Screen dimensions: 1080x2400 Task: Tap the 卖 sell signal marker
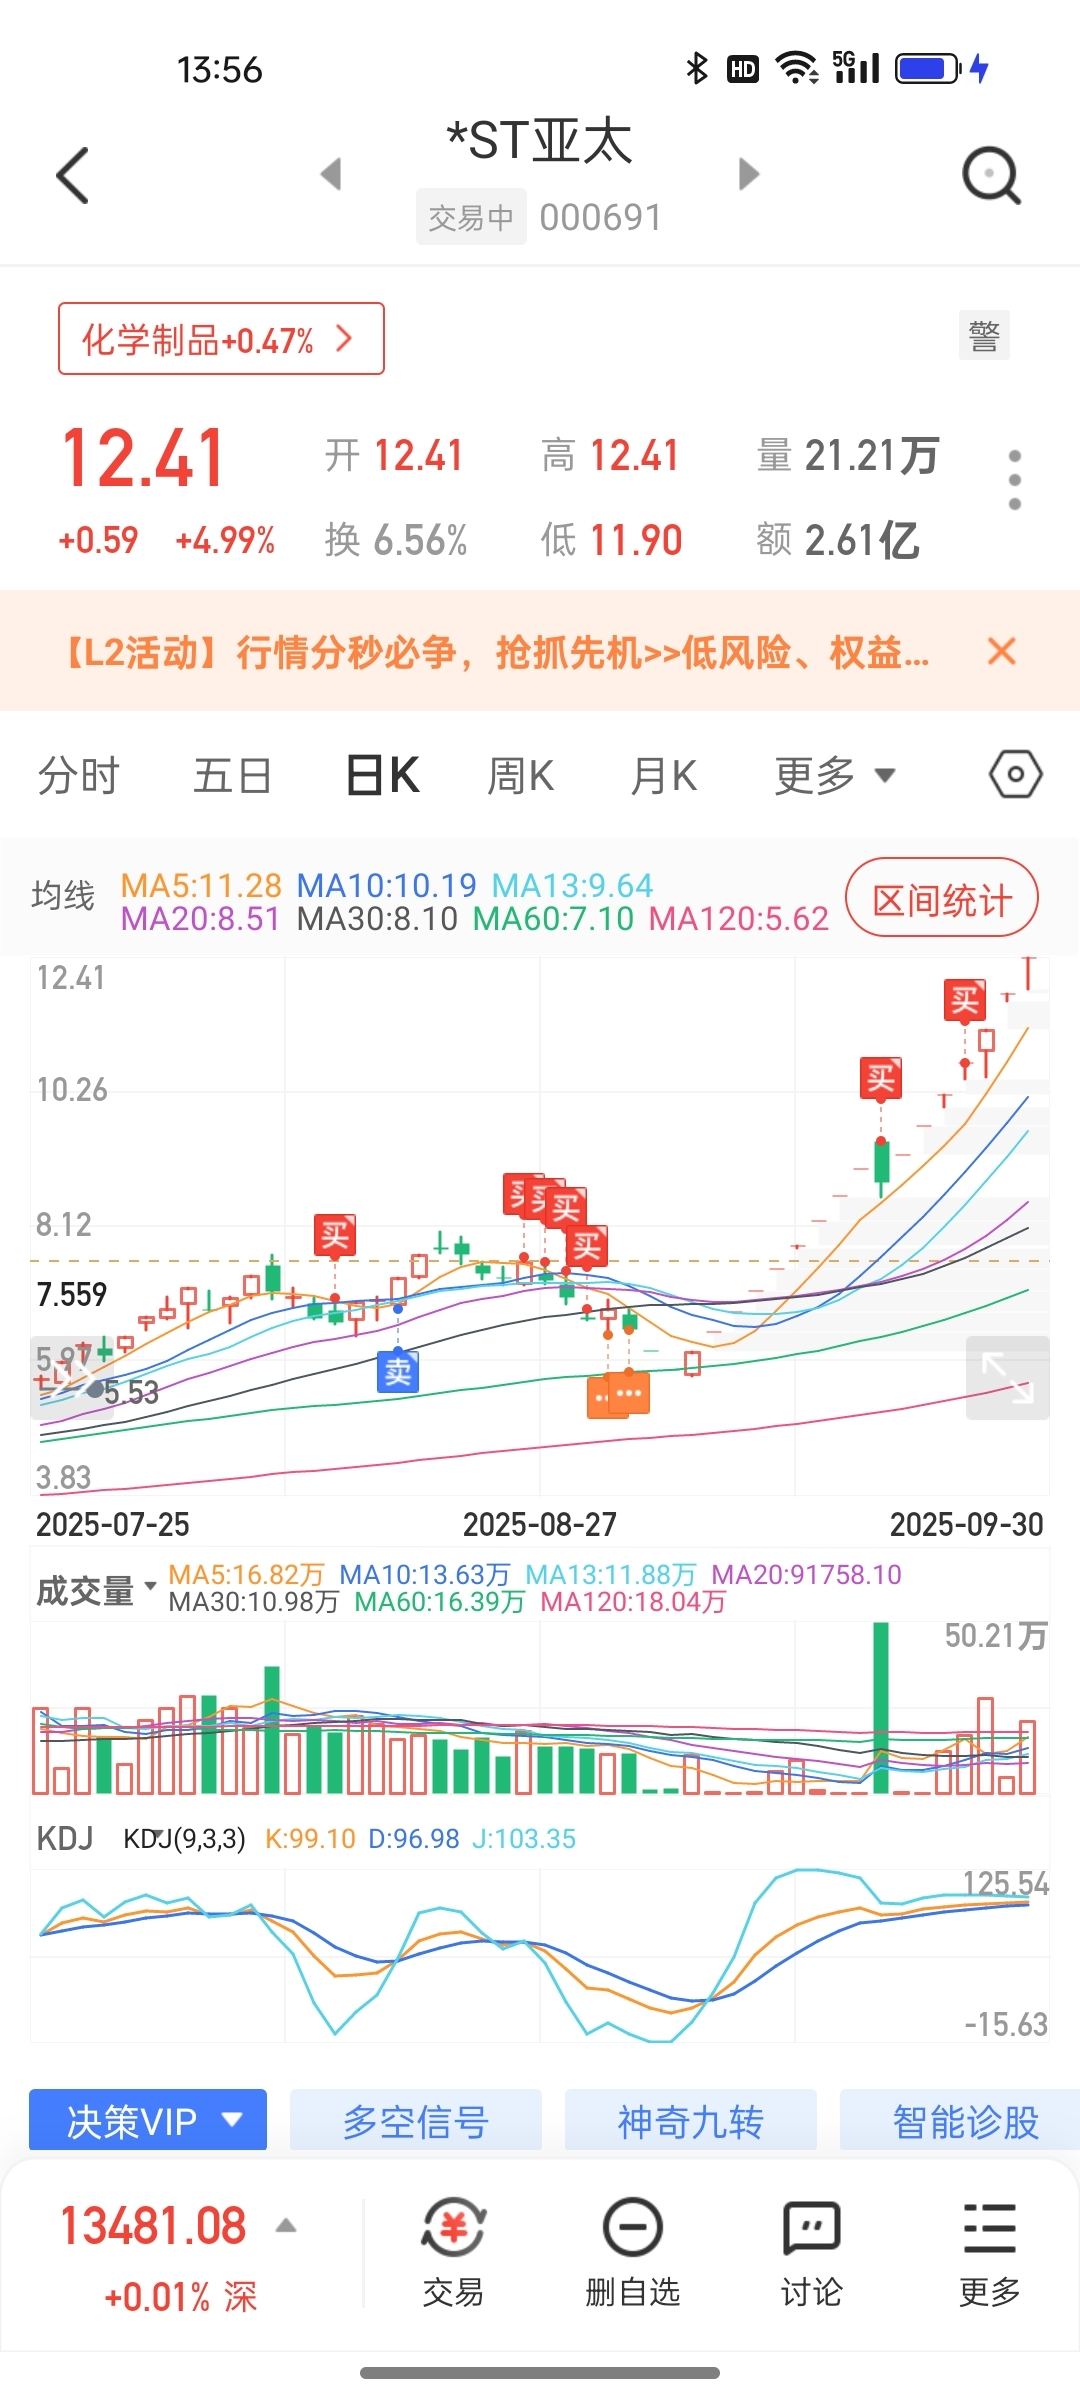point(398,1371)
